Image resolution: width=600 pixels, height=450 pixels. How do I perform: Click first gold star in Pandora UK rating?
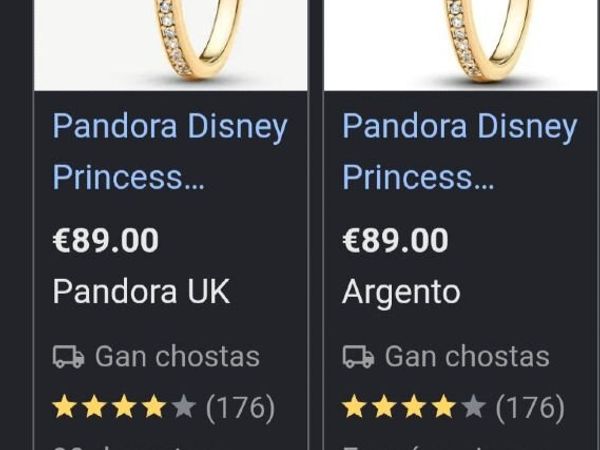click(65, 406)
